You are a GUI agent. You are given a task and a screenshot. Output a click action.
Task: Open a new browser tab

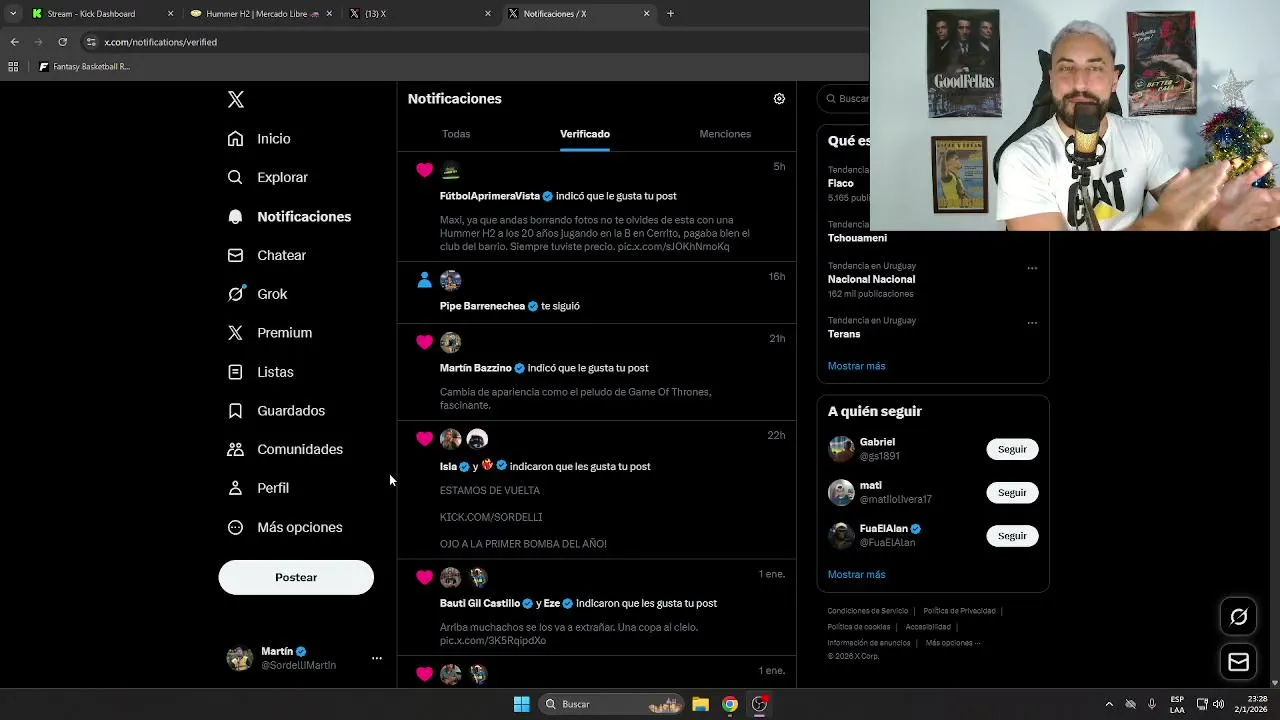(x=670, y=14)
